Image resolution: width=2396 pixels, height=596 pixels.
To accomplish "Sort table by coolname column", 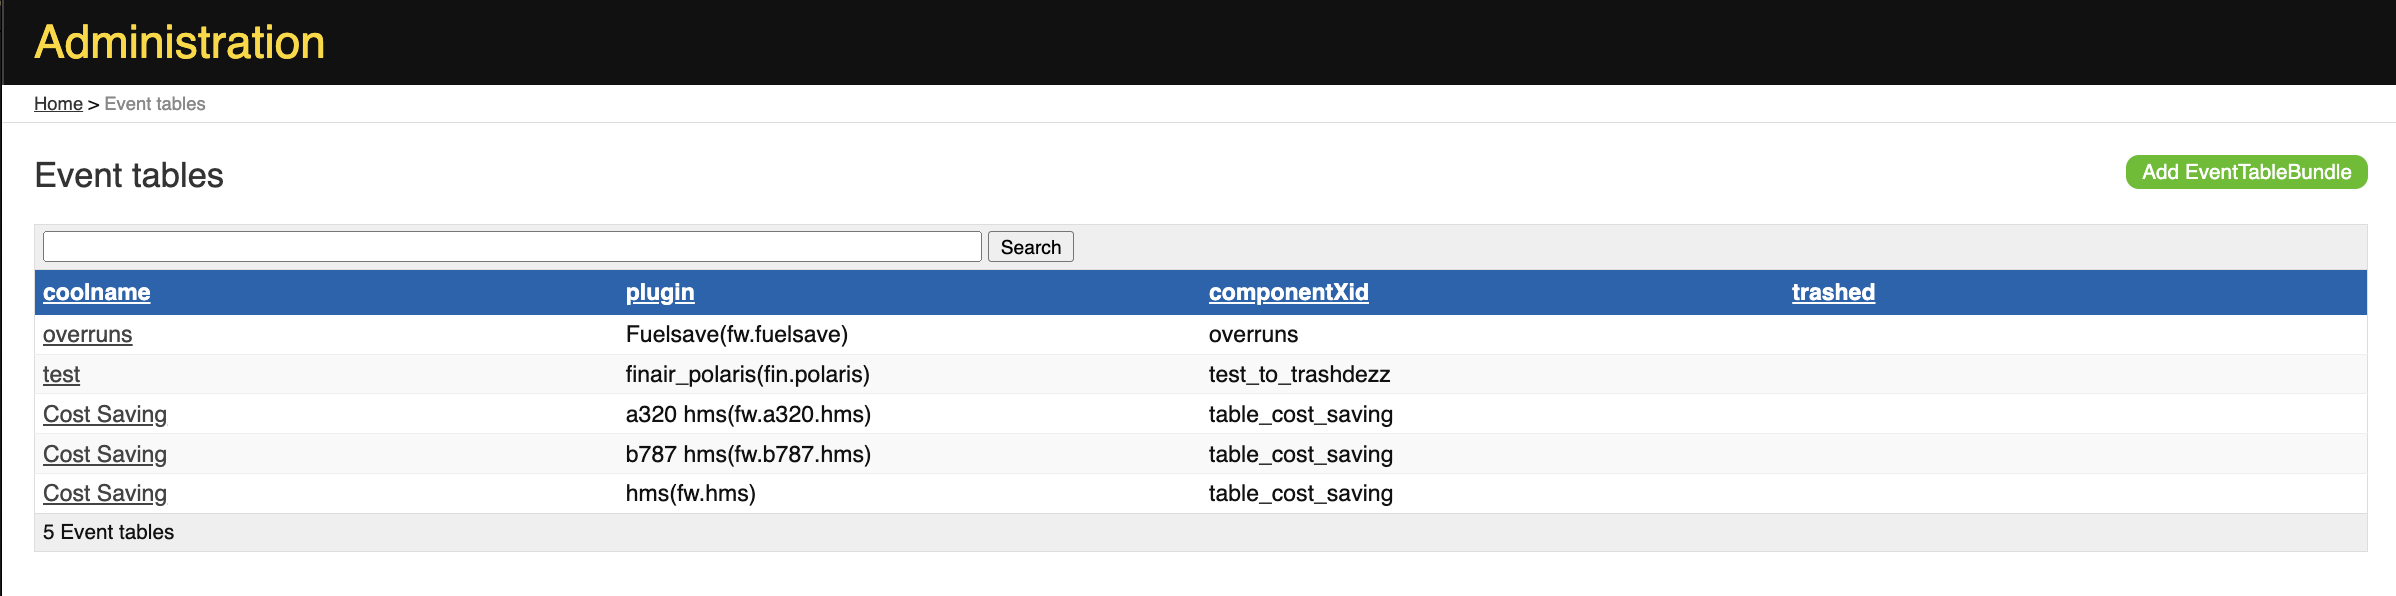I will [97, 292].
